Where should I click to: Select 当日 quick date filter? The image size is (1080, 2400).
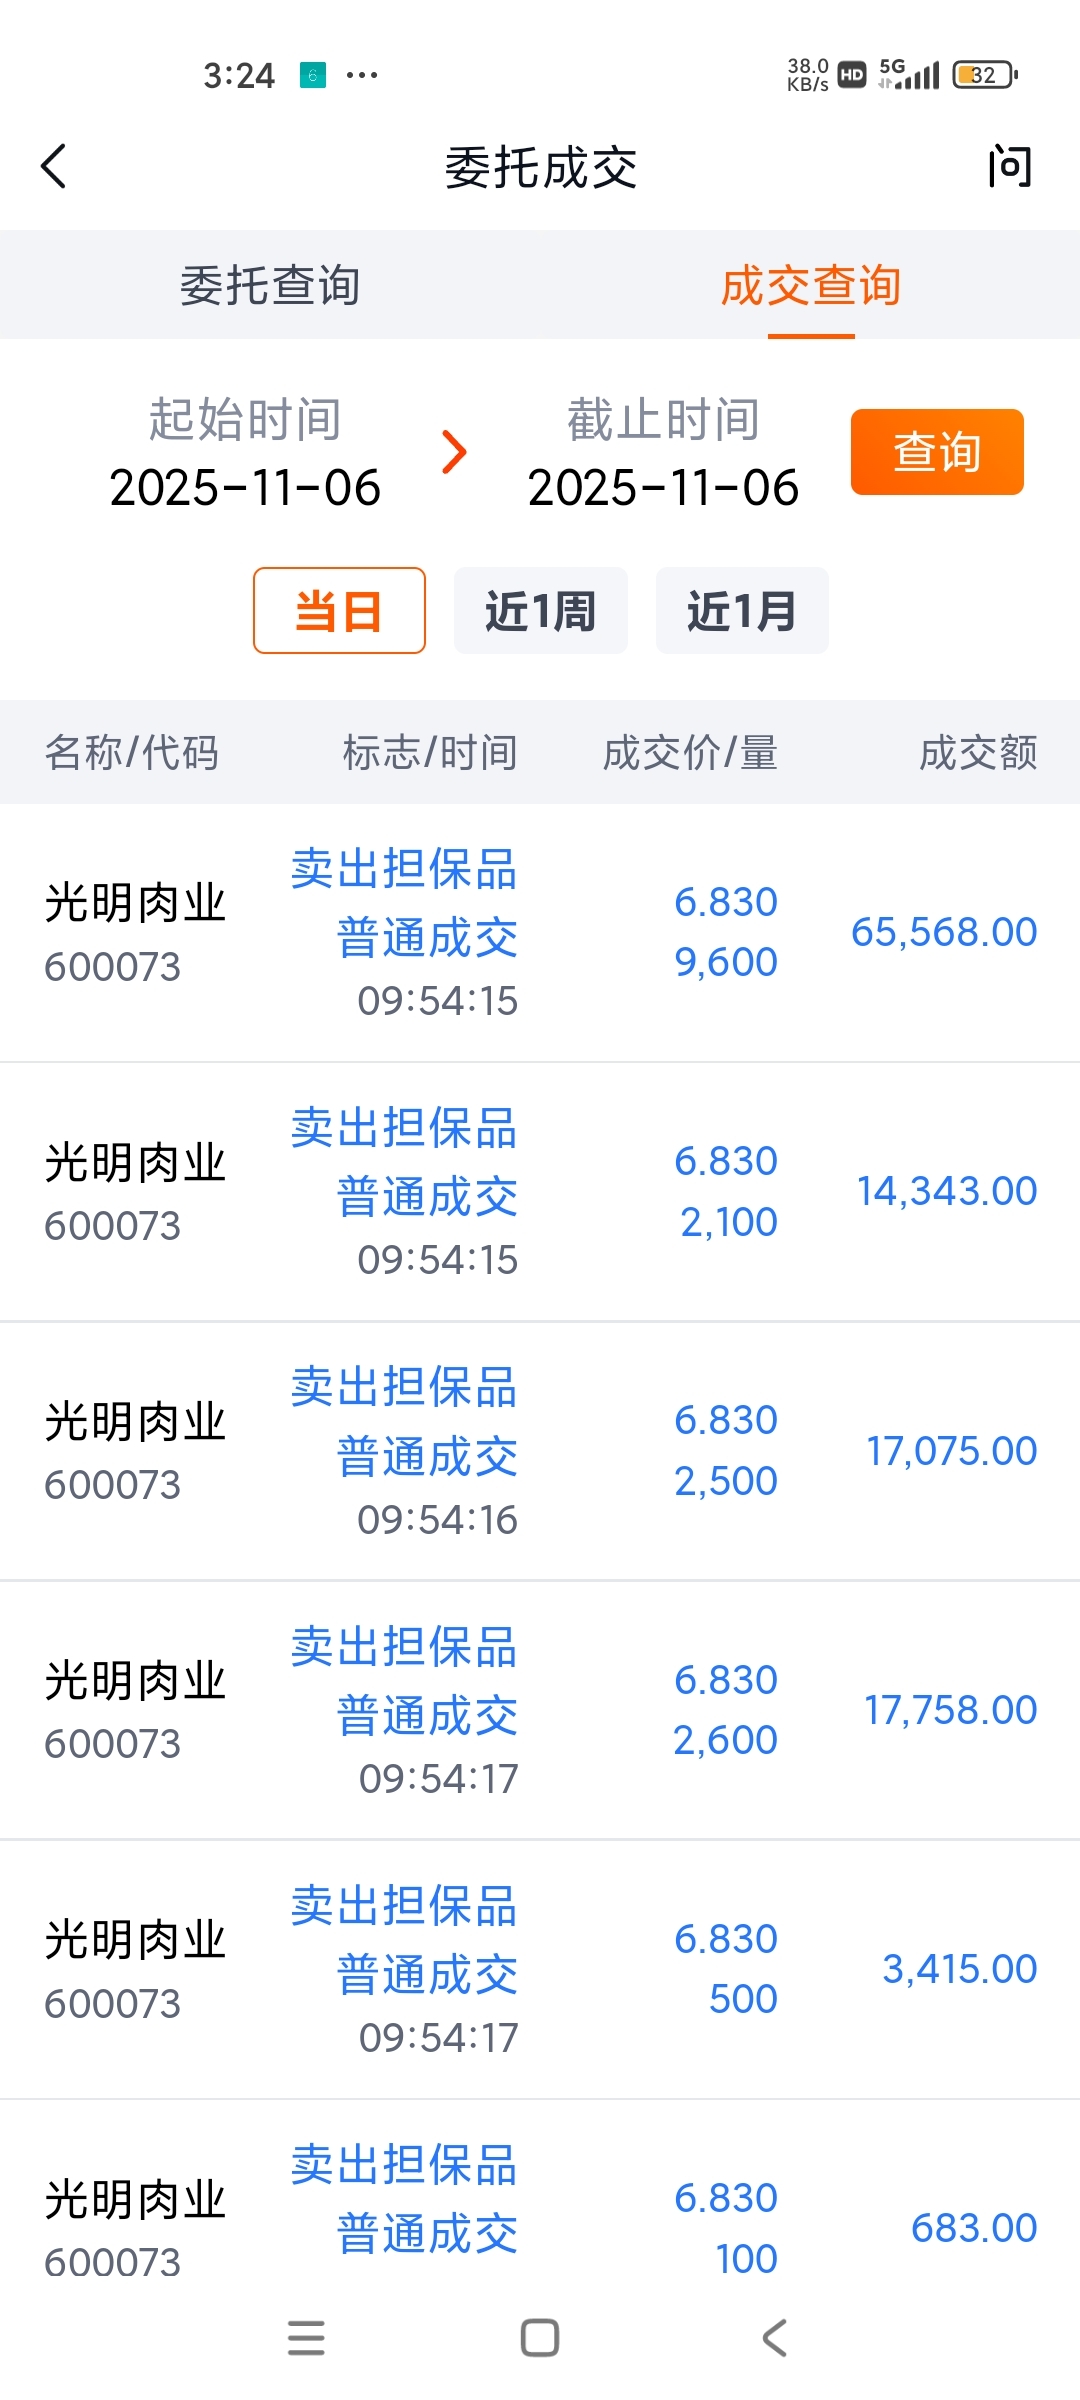point(339,611)
